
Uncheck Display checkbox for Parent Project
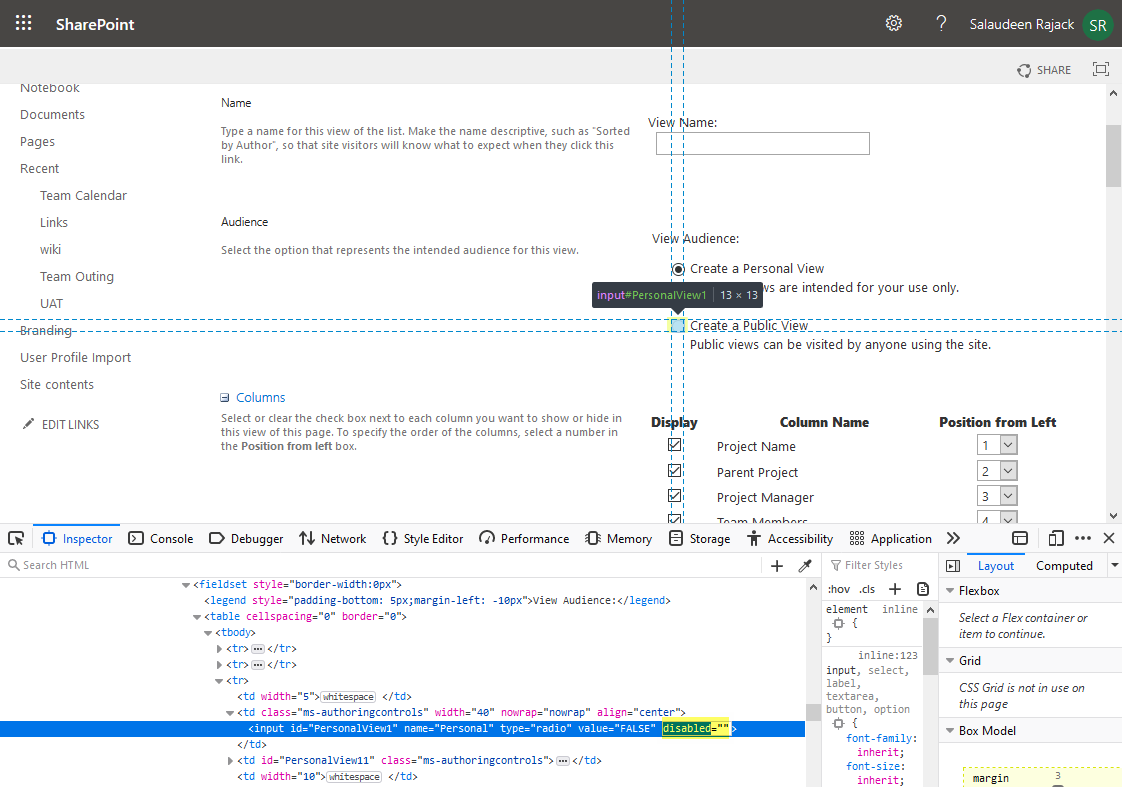(675, 470)
